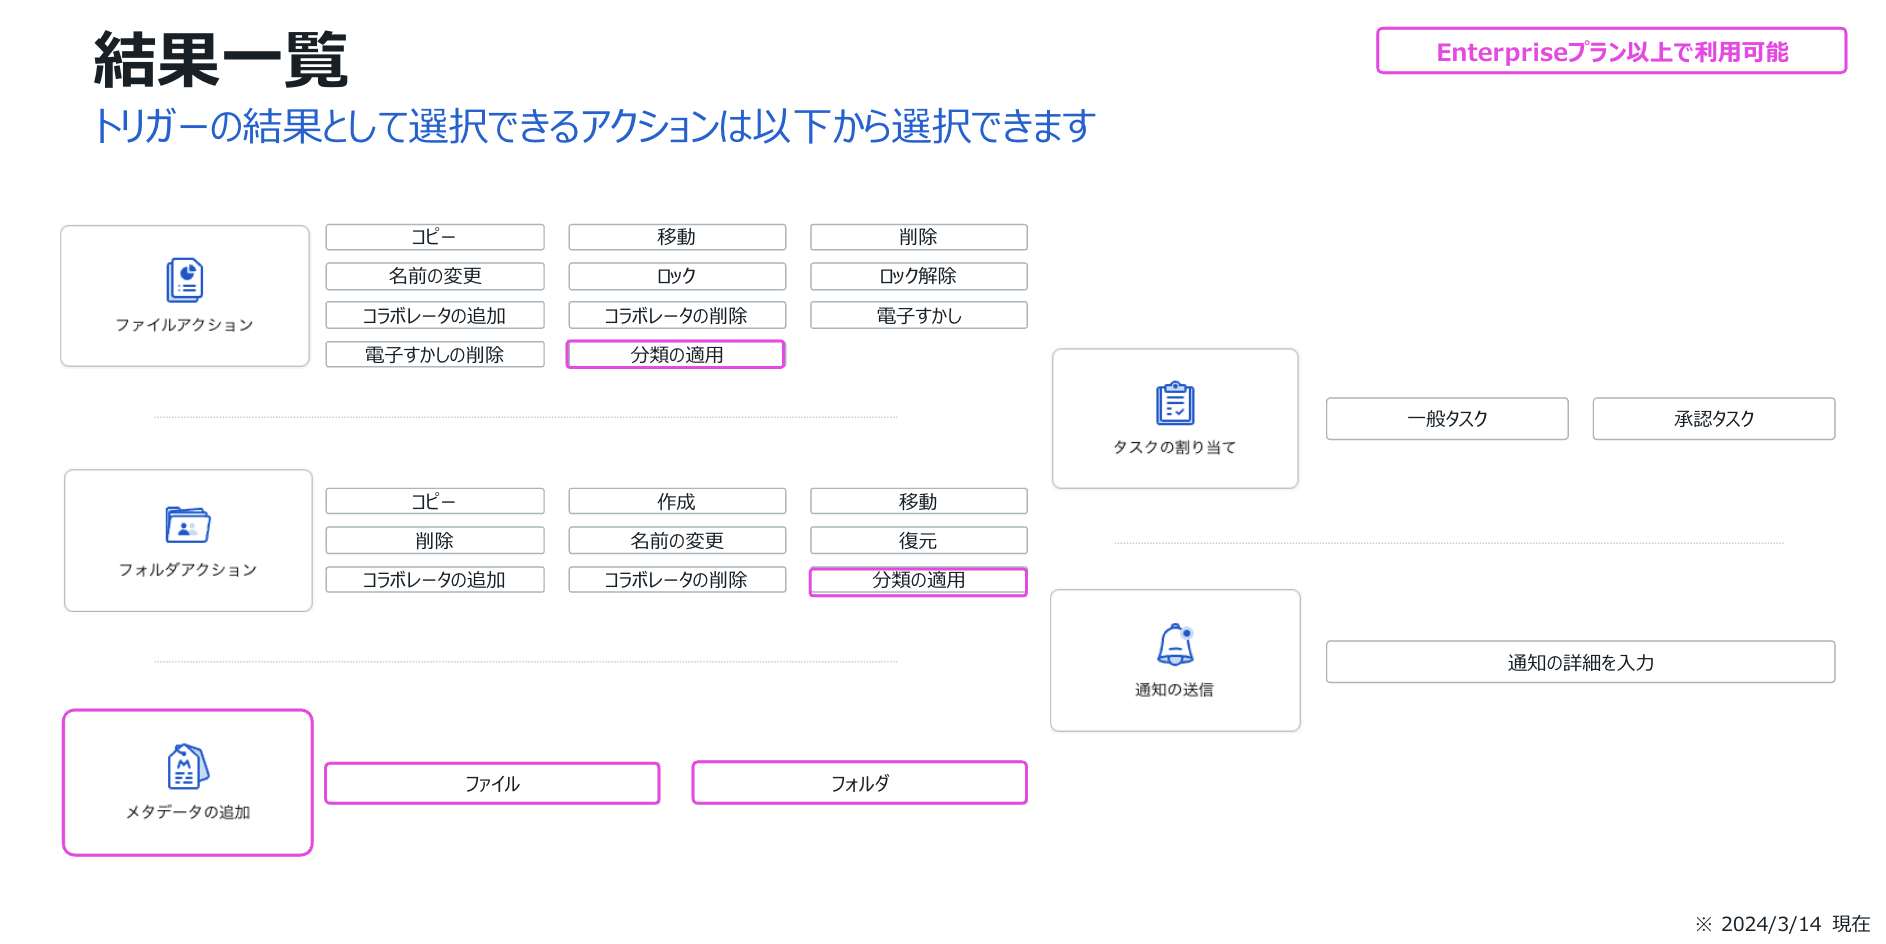Select the file action 移動 button
The width and height of the screenshot is (1886, 944).
tap(677, 237)
